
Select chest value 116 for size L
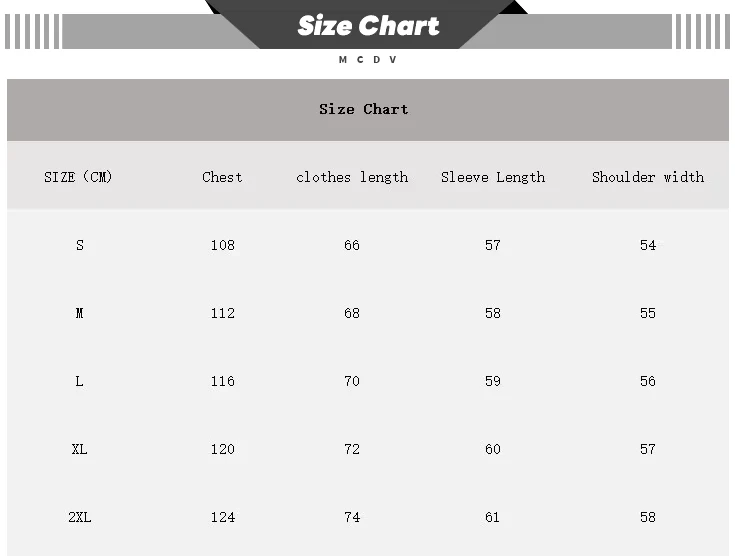click(x=223, y=381)
